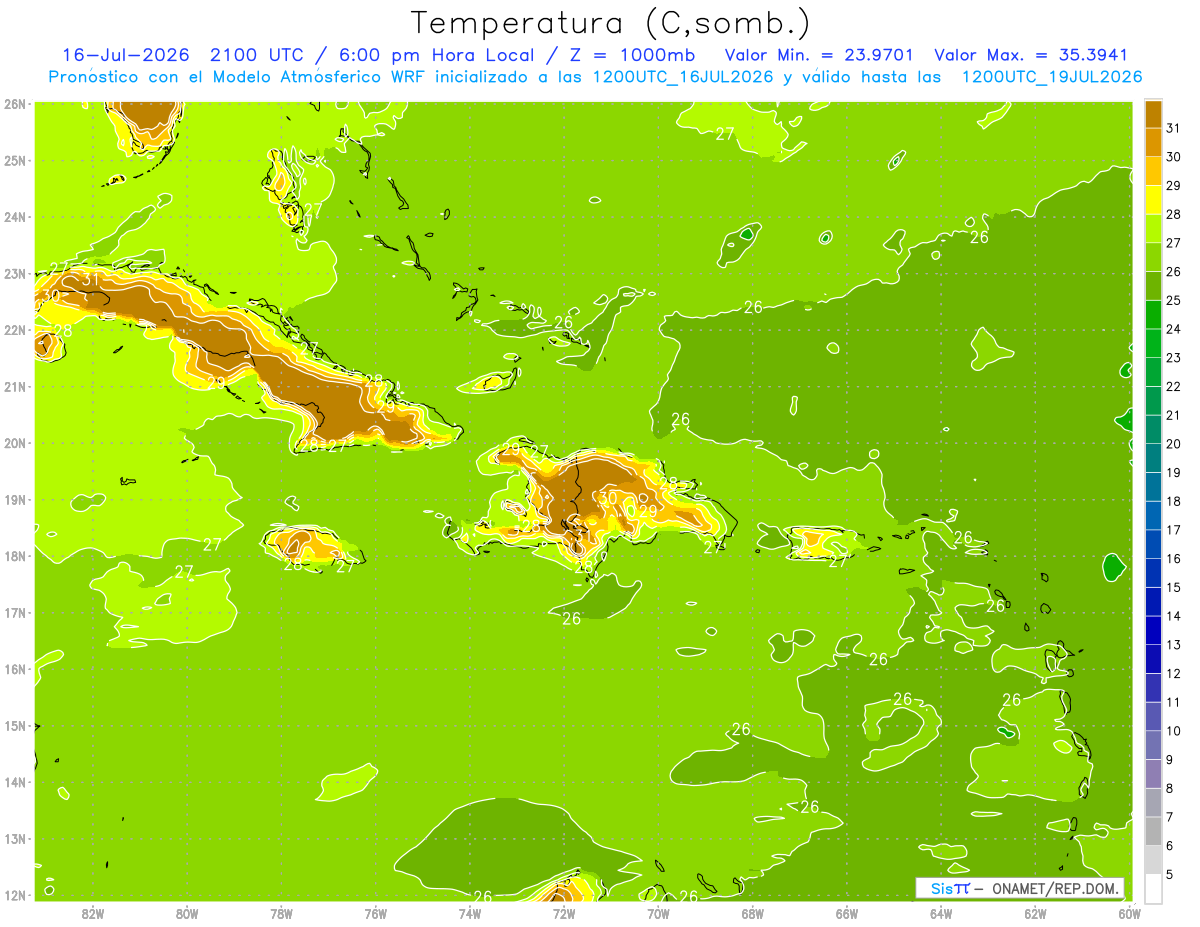Screen dimensions: 1200x927
Task: Click the '23N' latitude axis label
Action: [15, 273]
